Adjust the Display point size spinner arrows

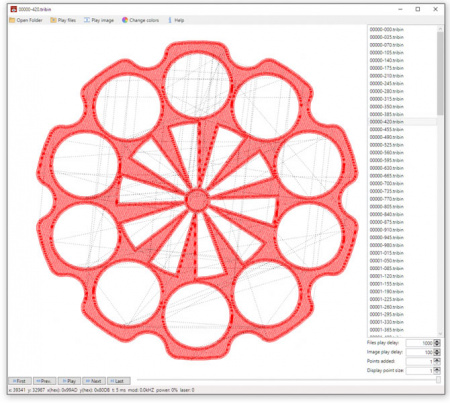(437, 370)
